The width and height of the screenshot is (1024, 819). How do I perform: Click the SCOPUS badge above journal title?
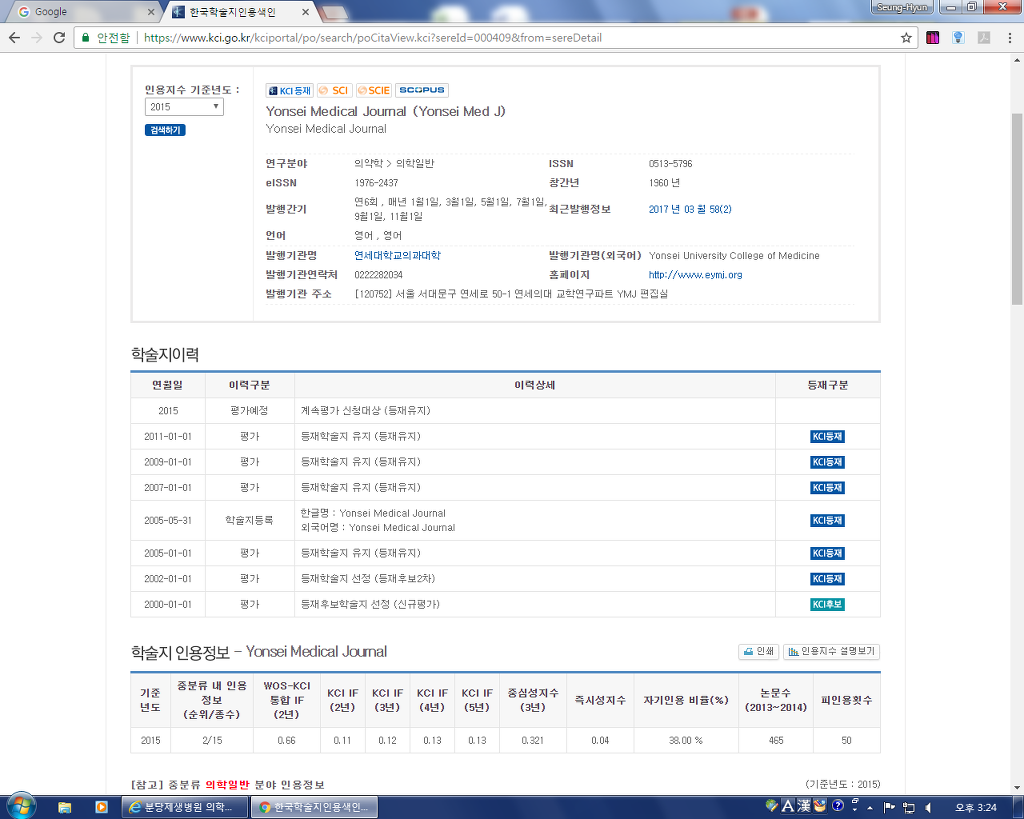click(x=421, y=90)
